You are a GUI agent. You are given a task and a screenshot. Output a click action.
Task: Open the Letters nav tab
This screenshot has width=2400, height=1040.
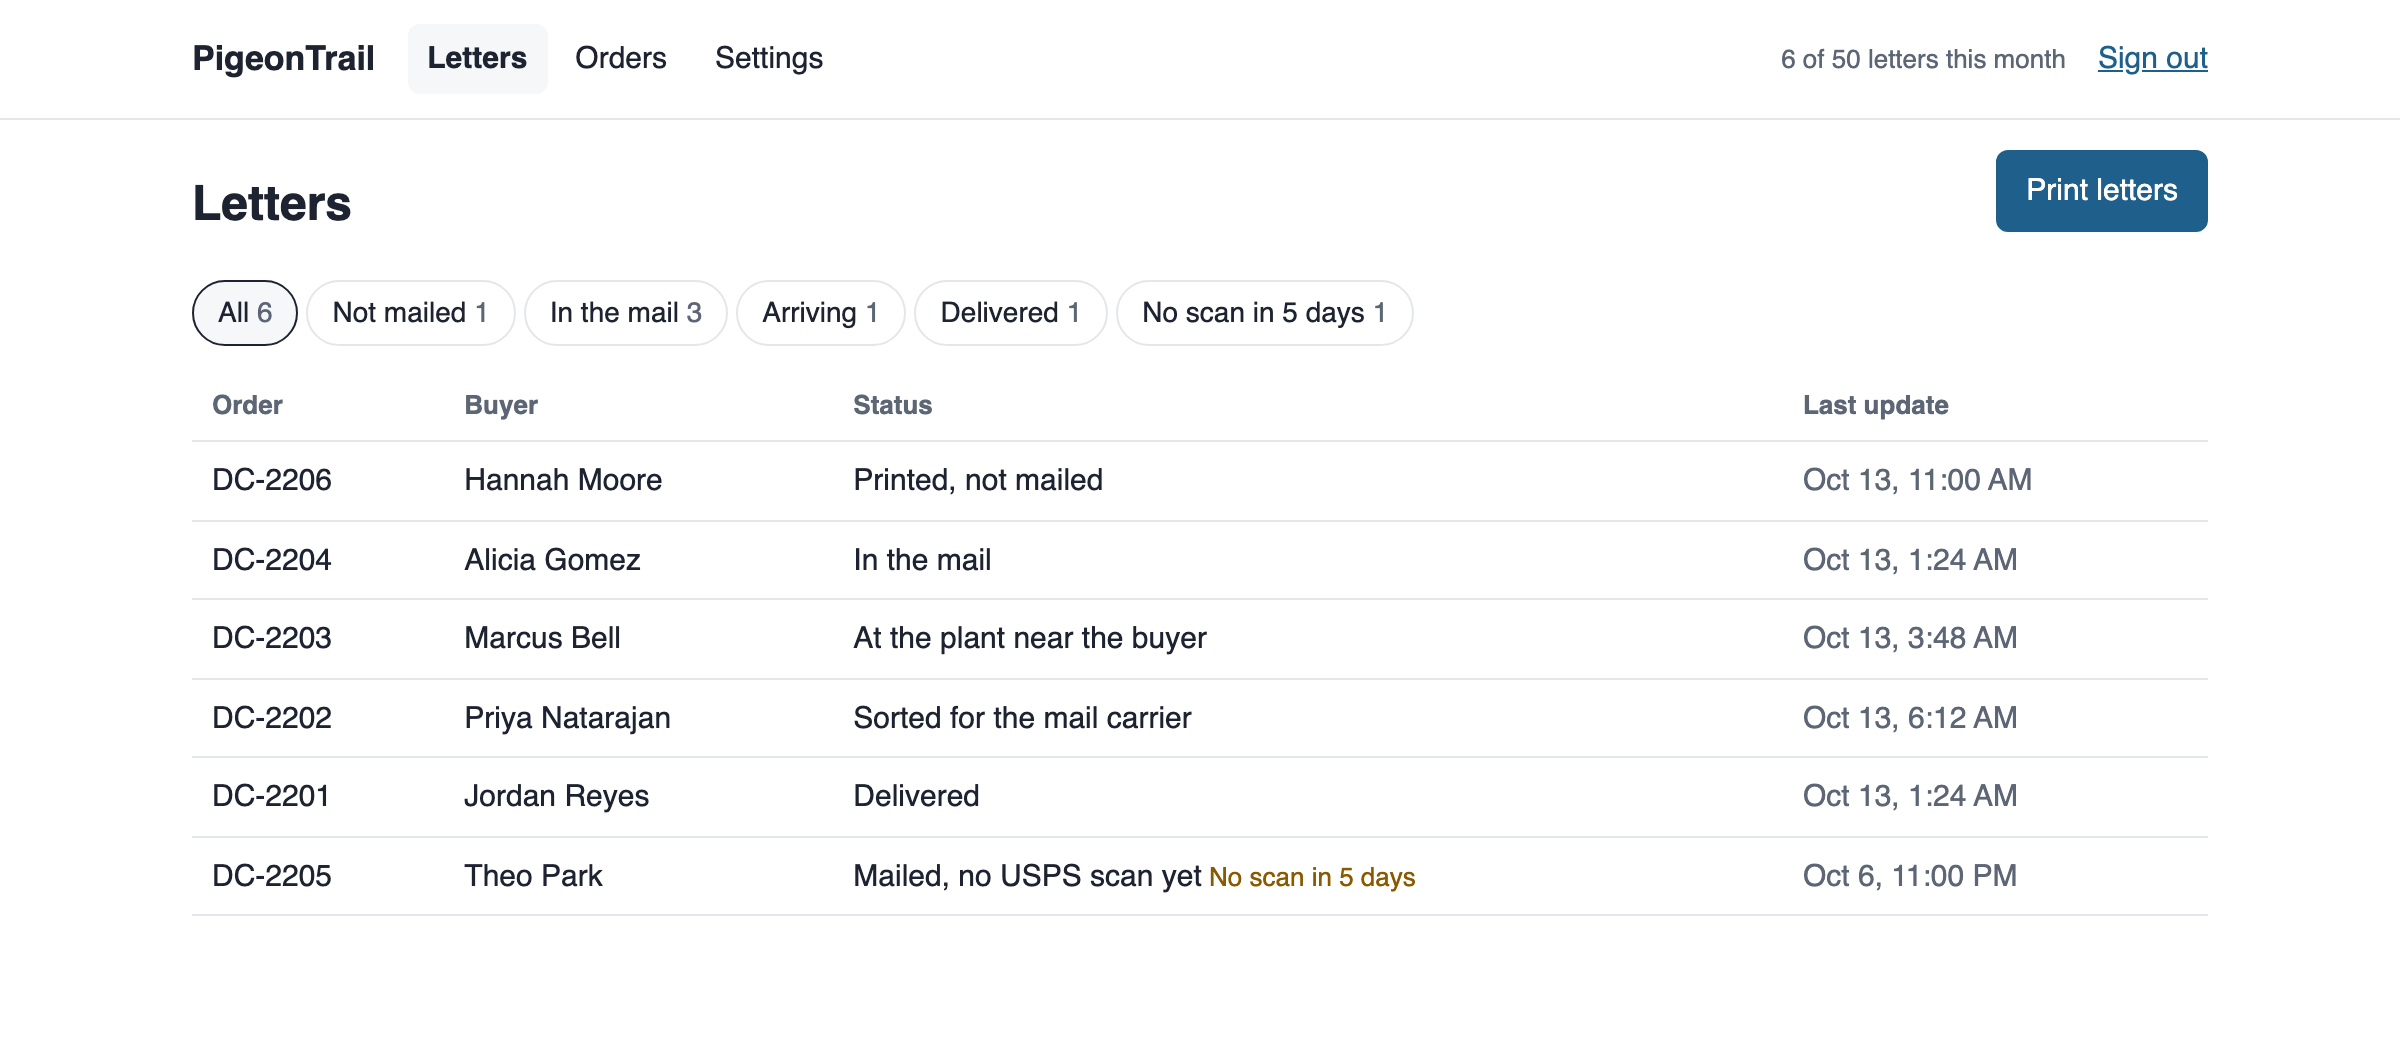(477, 58)
